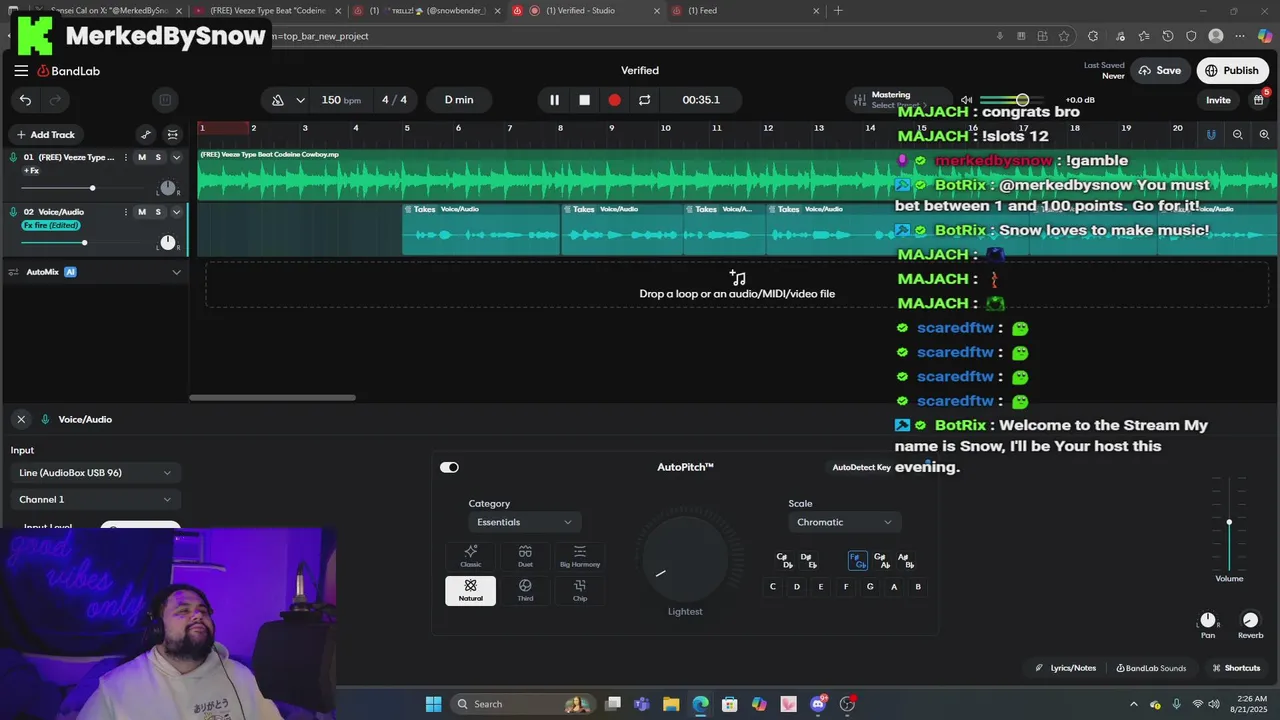1280x720 pixels.
Task: Click the undo arrow button
Action: pos(25,100)
